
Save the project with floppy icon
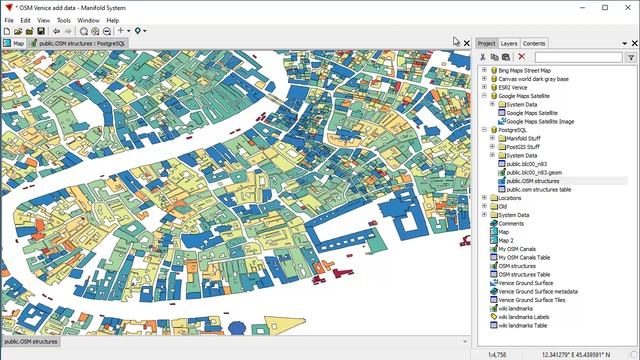41,31
